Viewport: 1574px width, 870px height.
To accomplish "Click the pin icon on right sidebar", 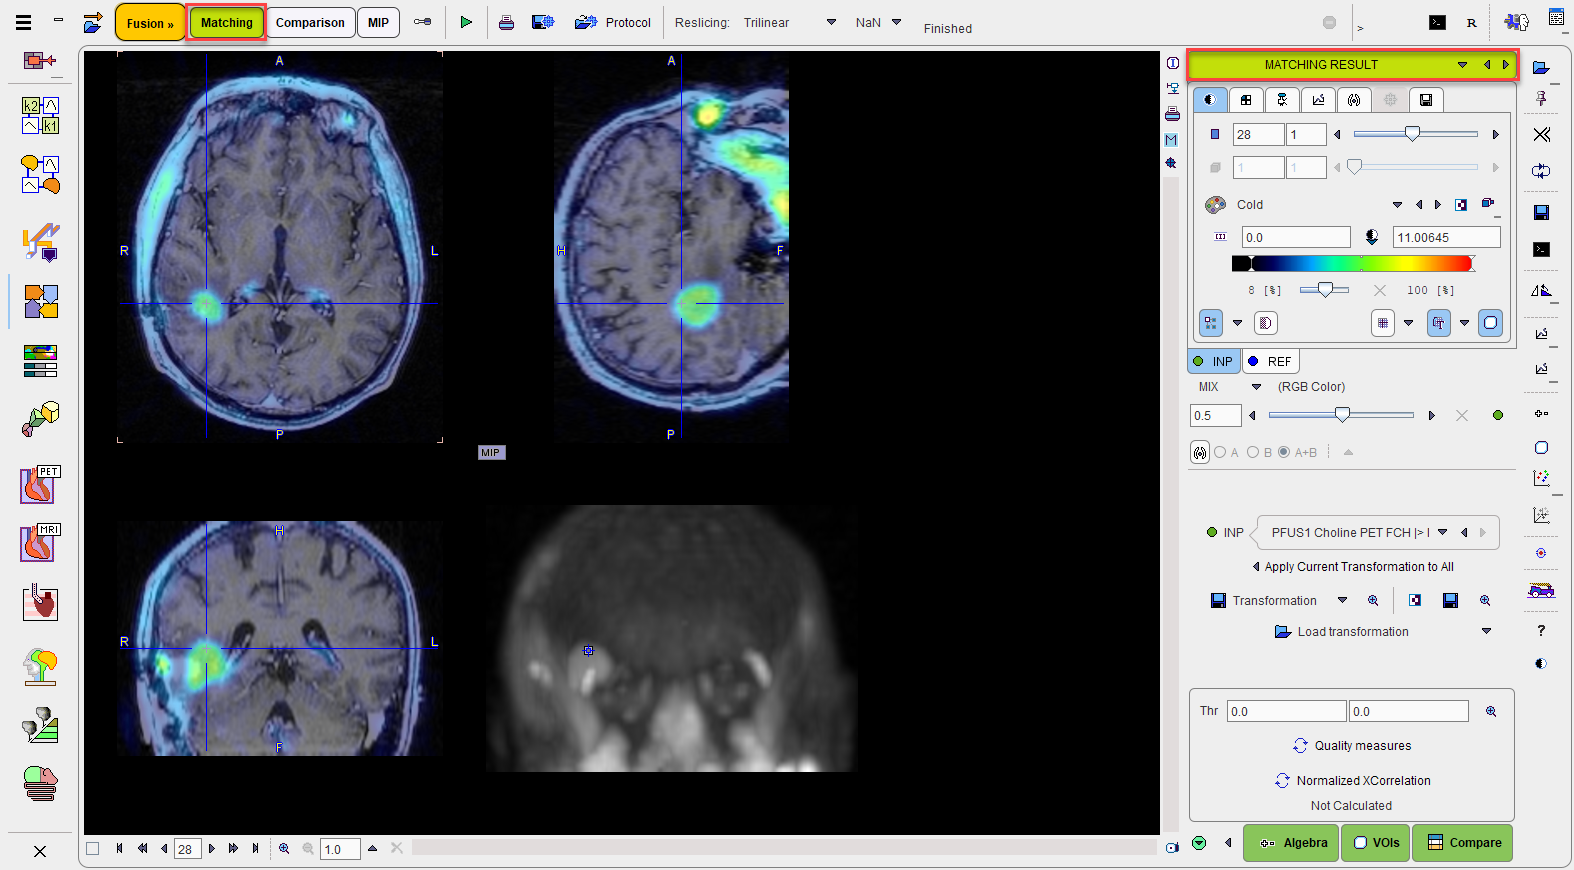I will 1541,98.
